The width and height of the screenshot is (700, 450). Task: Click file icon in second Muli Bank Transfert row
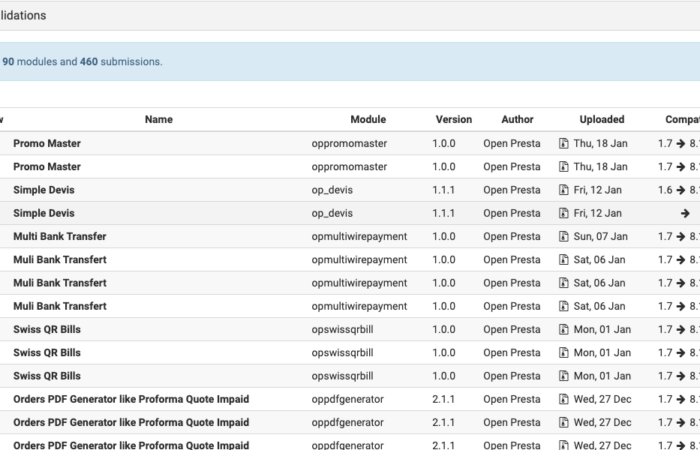pos(564,283)
